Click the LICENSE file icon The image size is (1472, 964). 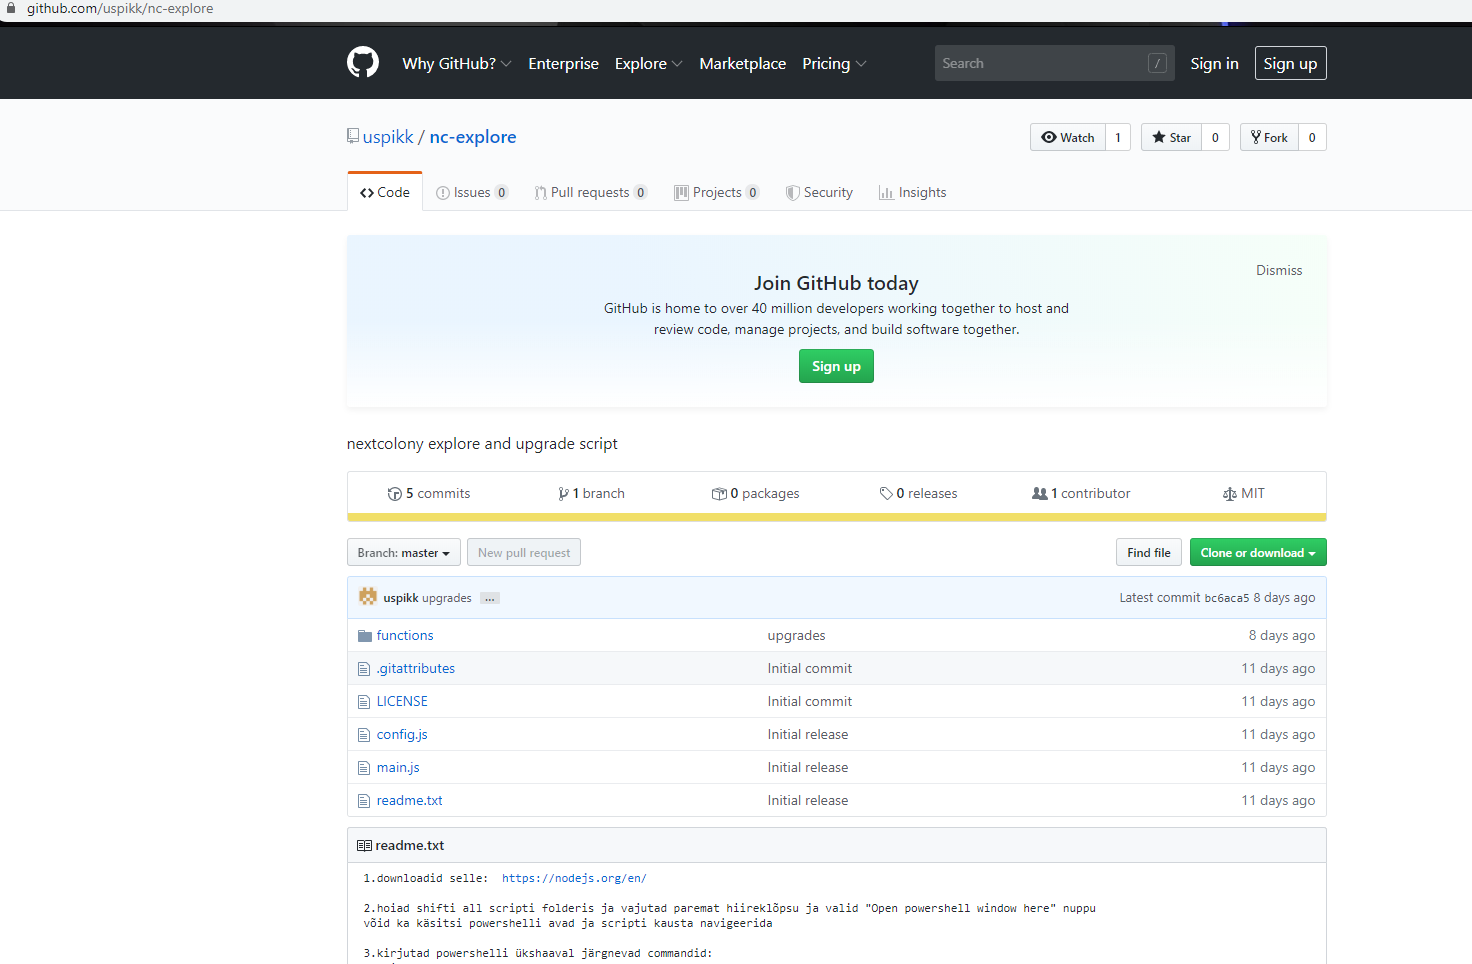tap(364, 702)
